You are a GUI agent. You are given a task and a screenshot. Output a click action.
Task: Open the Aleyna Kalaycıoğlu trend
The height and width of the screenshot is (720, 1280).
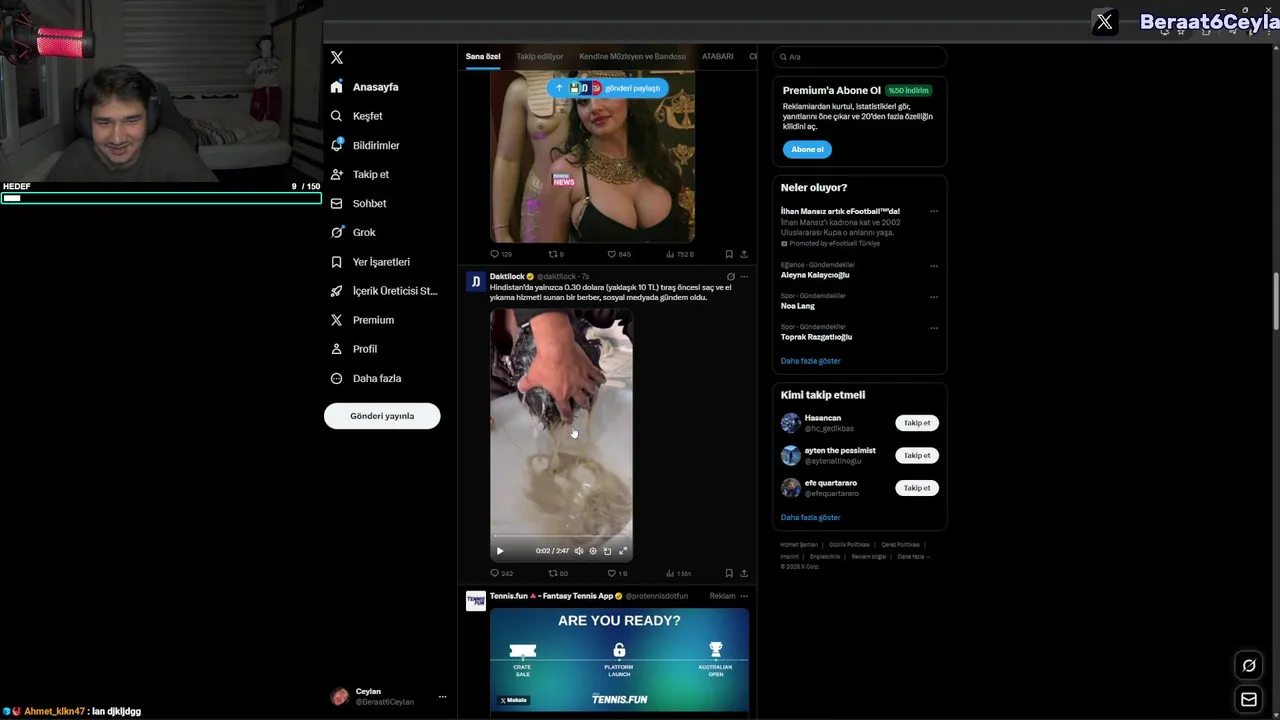pyautogui.click(x=815, y=275)
